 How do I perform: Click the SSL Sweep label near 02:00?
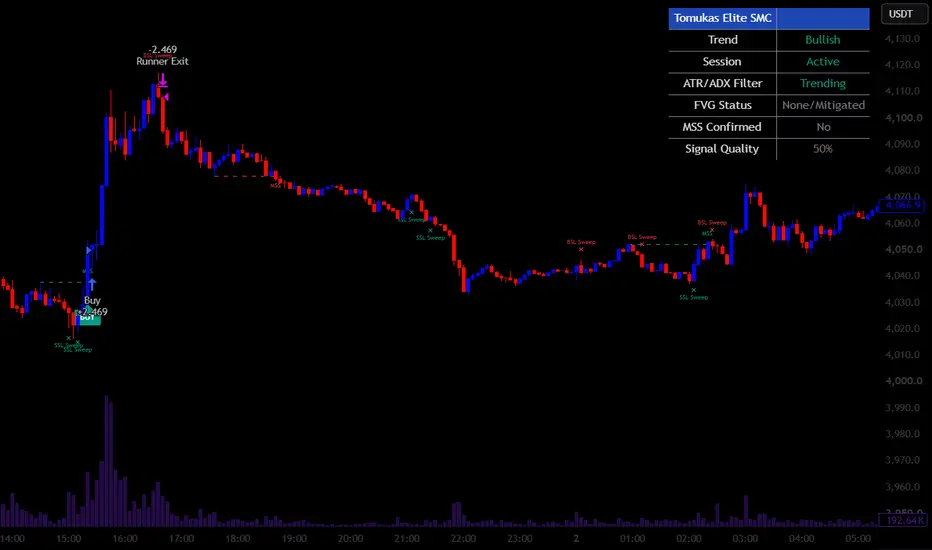(694, 297)
